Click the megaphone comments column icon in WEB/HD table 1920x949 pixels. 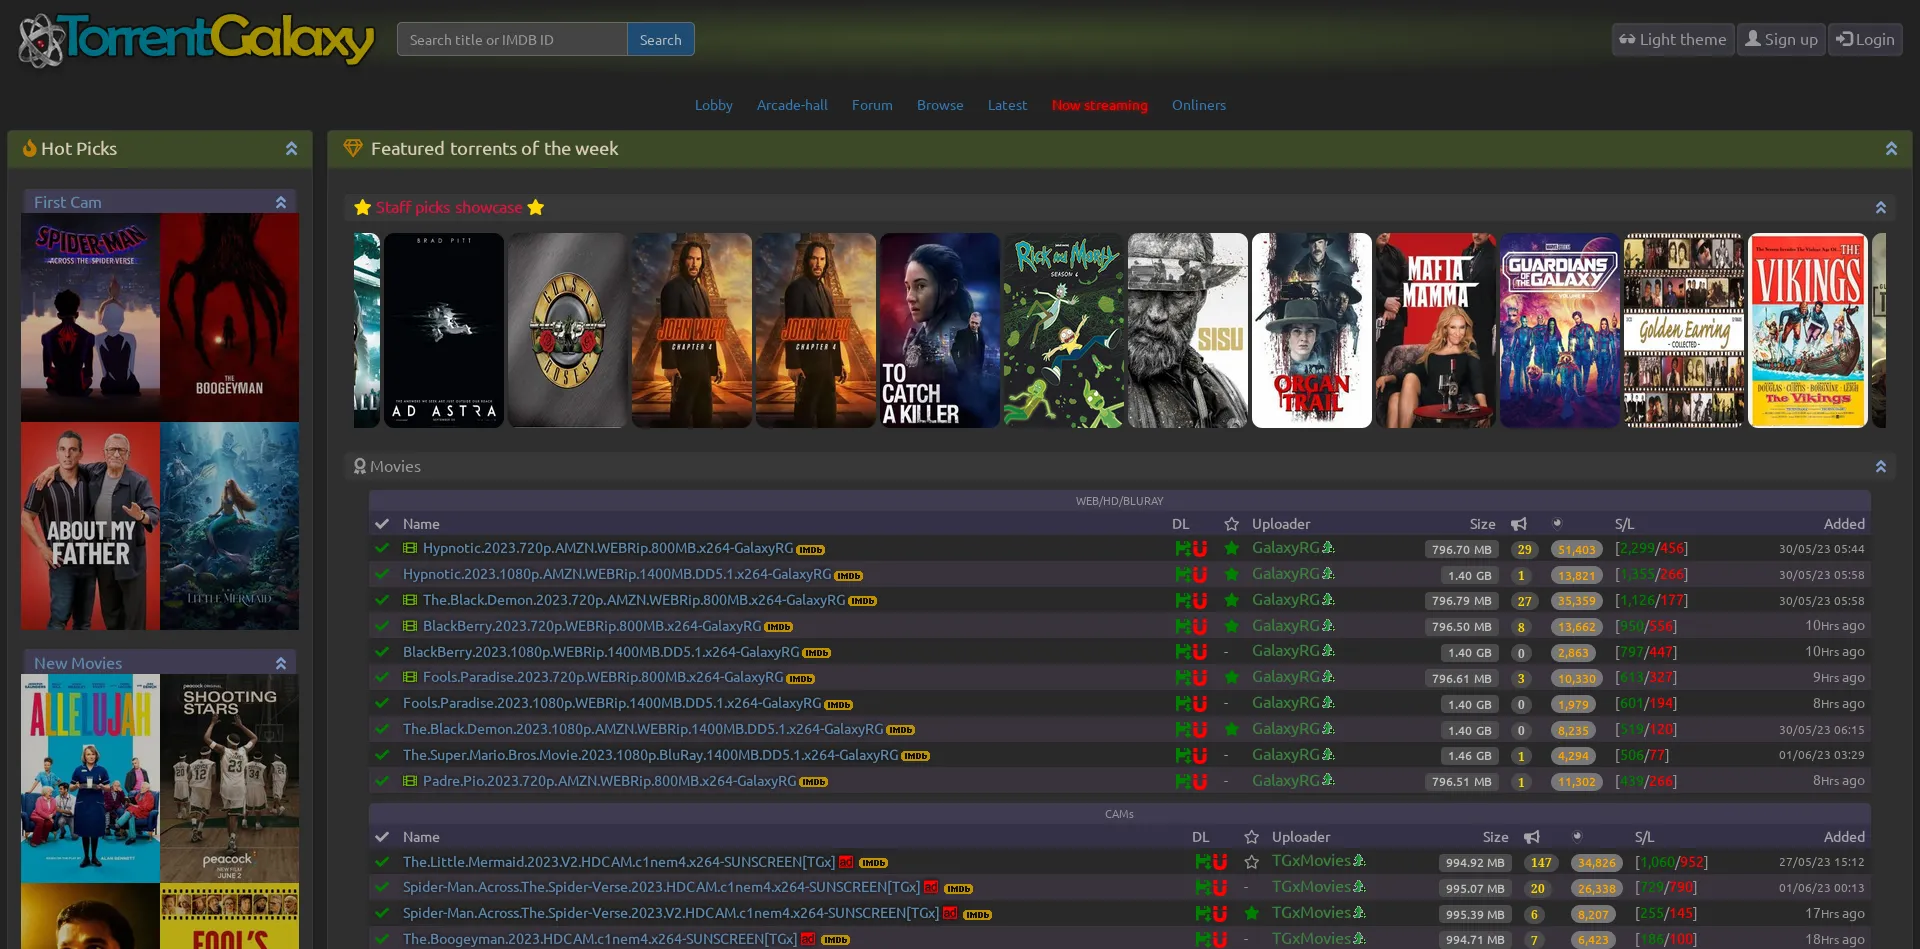tap(1519, 524)
